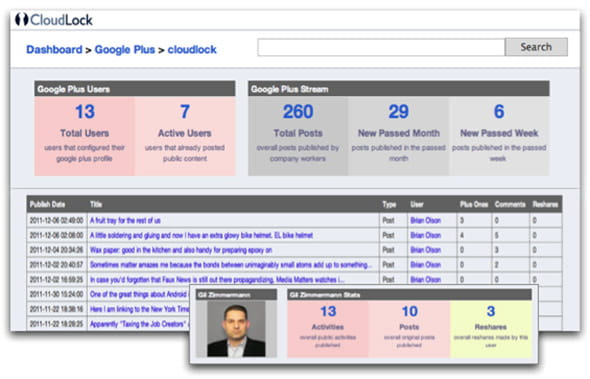Open the 'Sometimes matter amazes me' post
The width and height of the screenshot is (590, 379).
click(x=231, y=265)
